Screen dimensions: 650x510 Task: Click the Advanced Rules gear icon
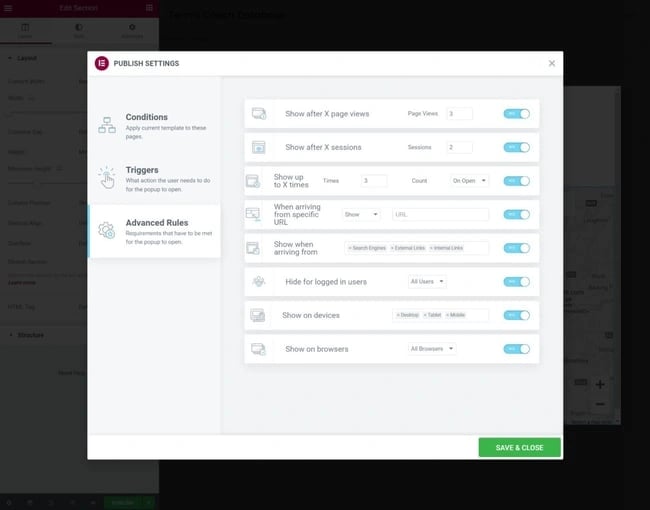tap(107, 230)
